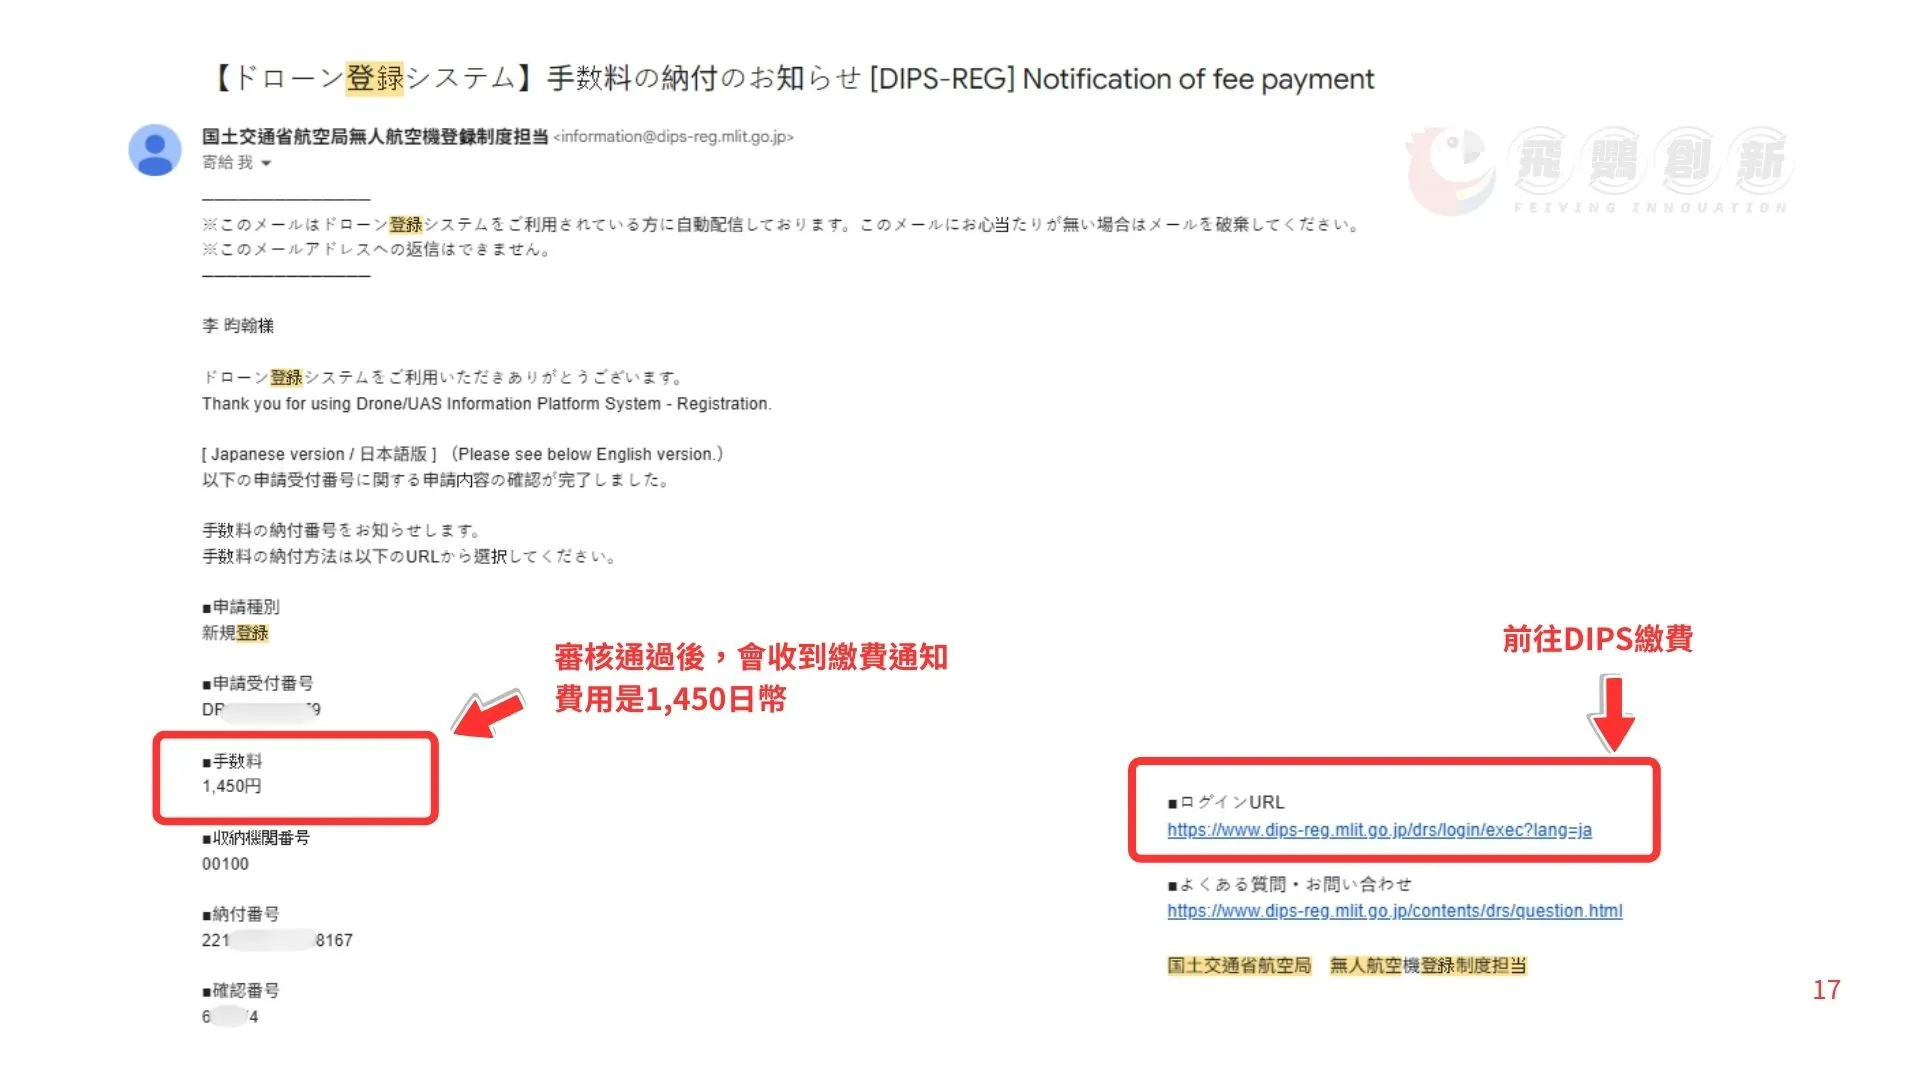Click the 申請受付番号 reception number value
The image size is (1920, 1080).
click(x=261, y=709)
